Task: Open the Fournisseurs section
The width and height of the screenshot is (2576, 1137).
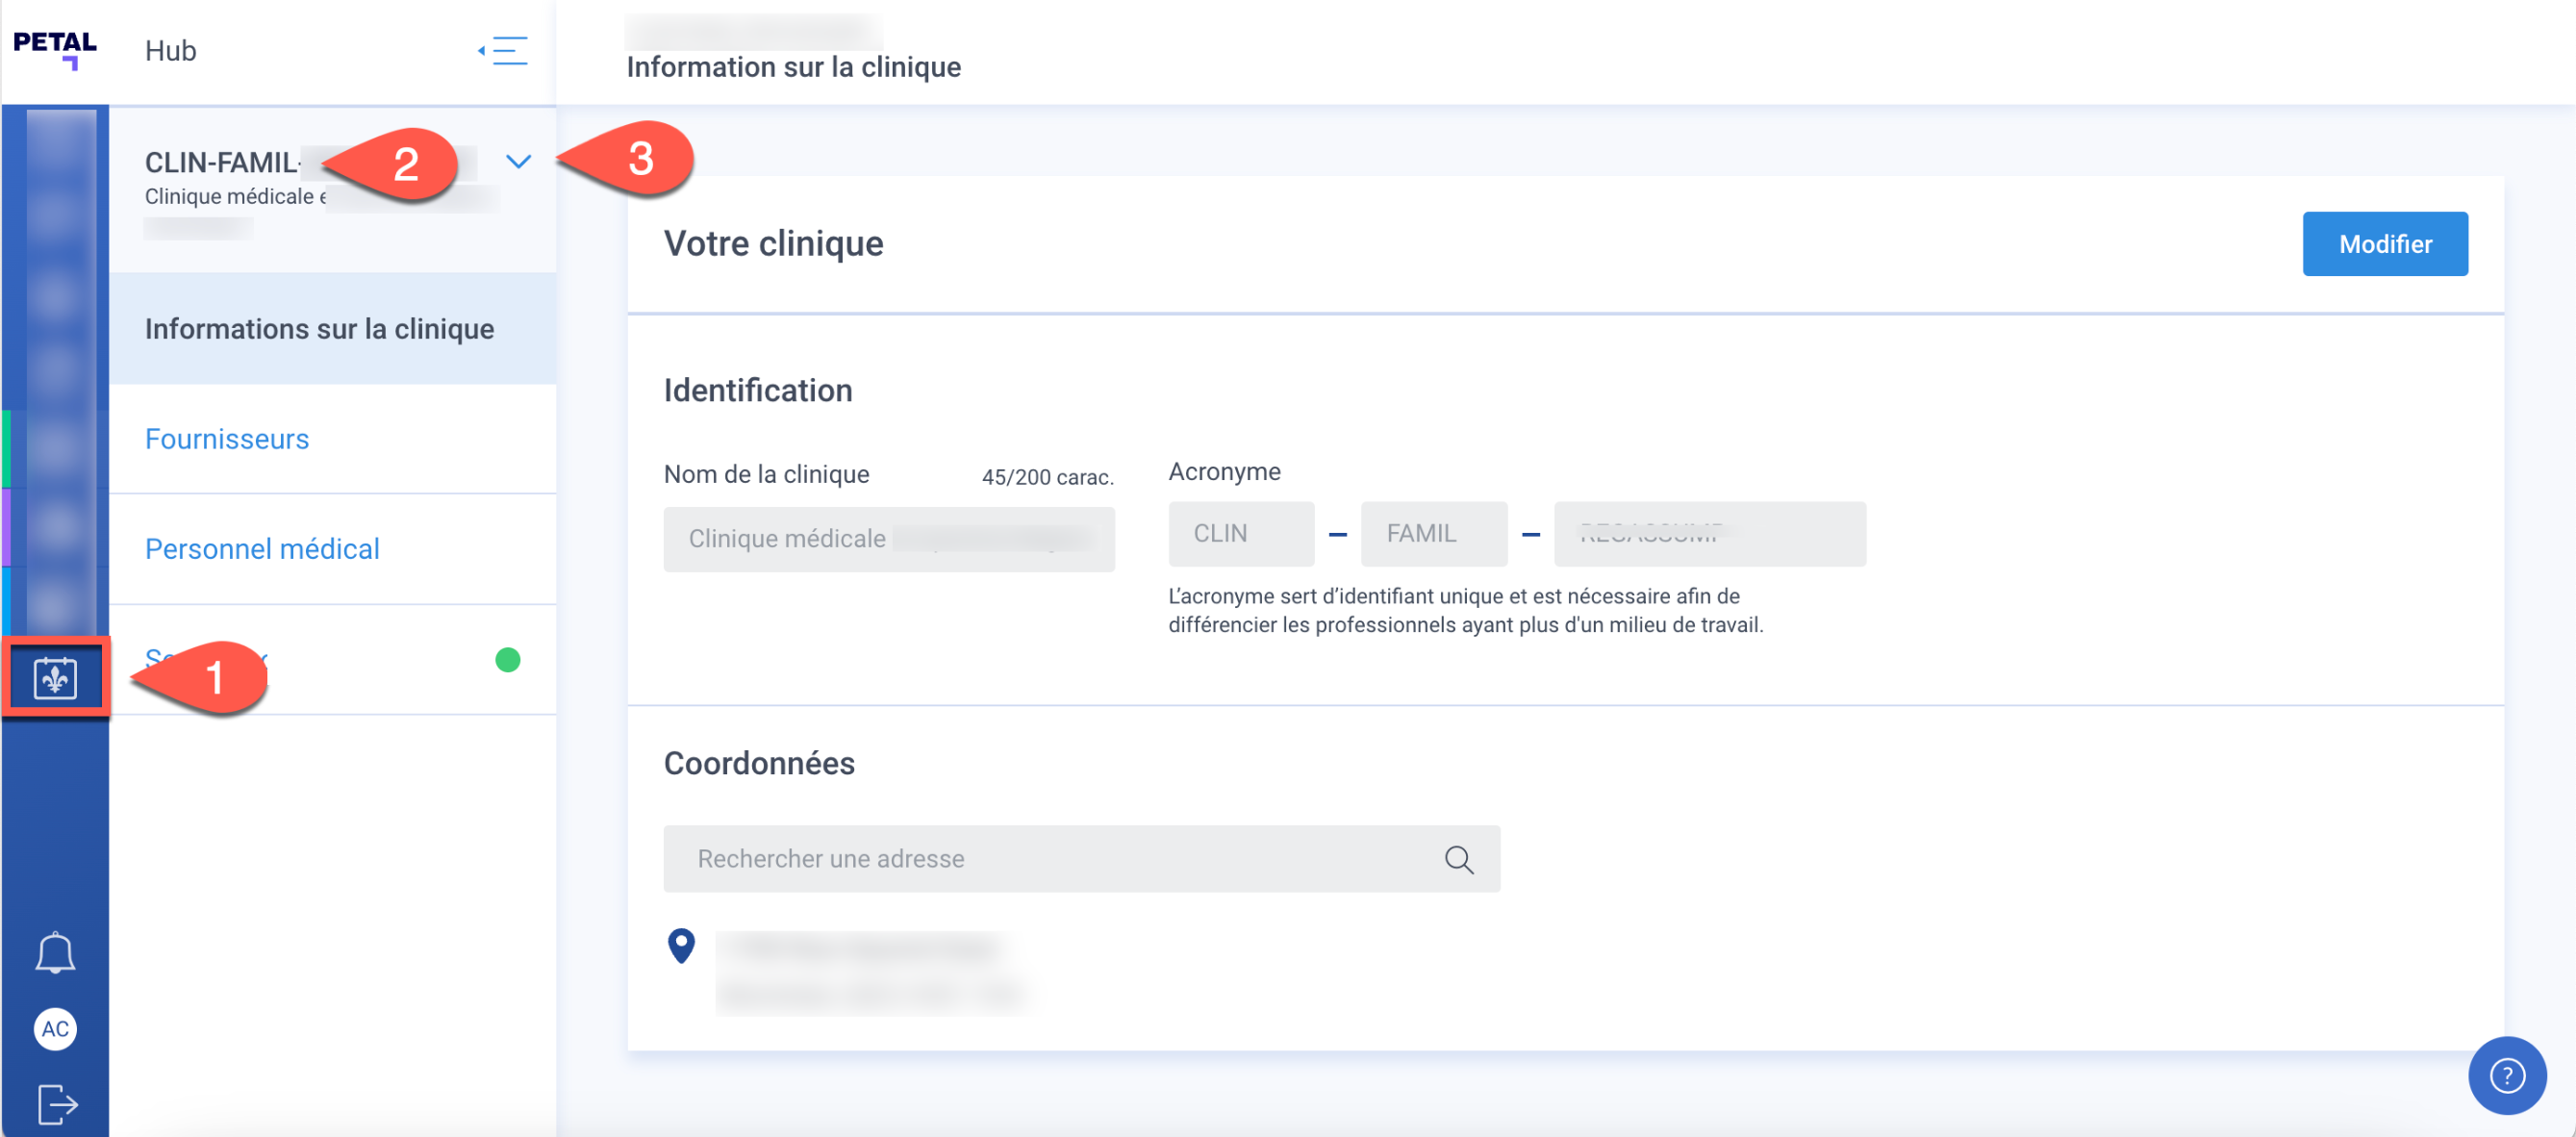Action: [227, 438]
